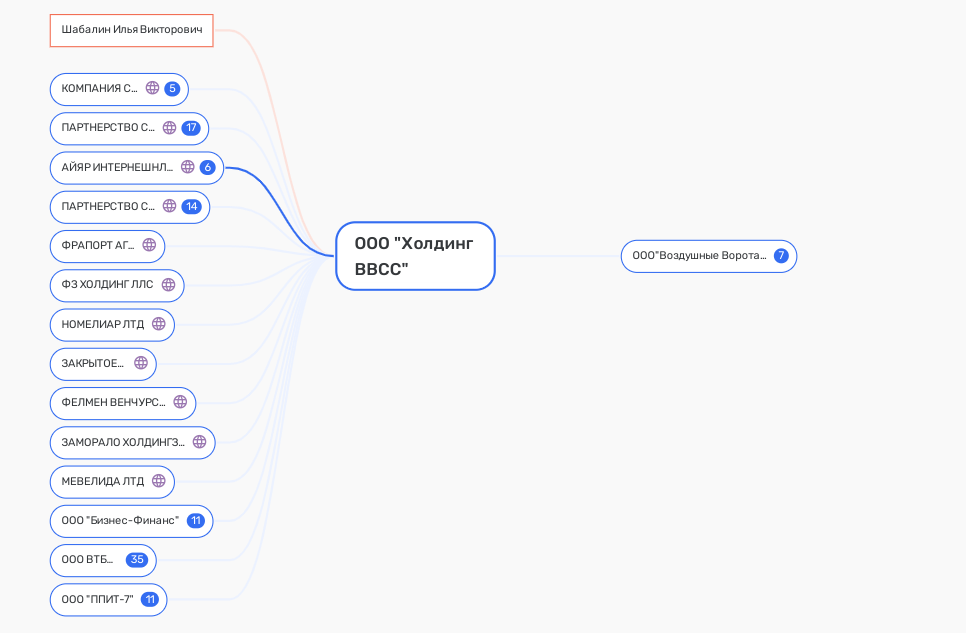Click the globe icon beside МЕВЕЛИДА ЛТД
The height and width of the screenshot is (633, 966).
tap(158, 481)
